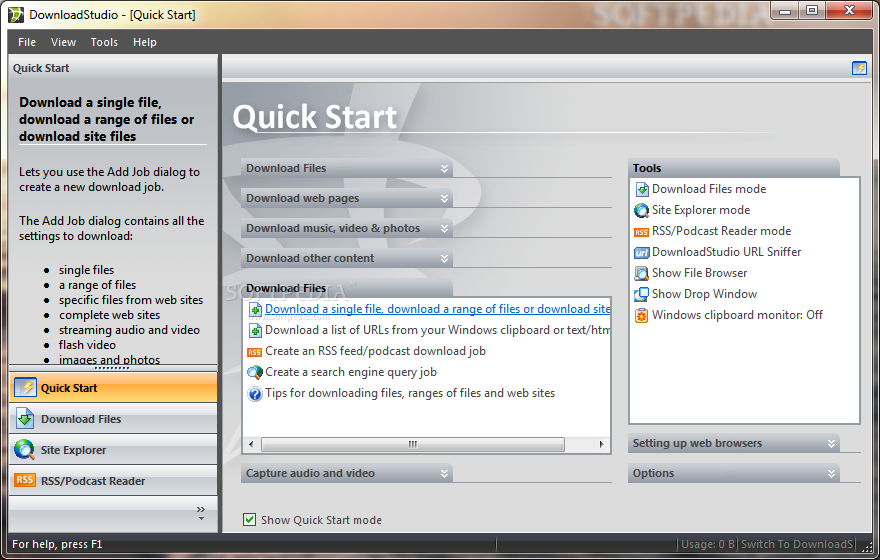Click the Show Drop Window icon
The image size is (880, 560).
tap(641, 294)
